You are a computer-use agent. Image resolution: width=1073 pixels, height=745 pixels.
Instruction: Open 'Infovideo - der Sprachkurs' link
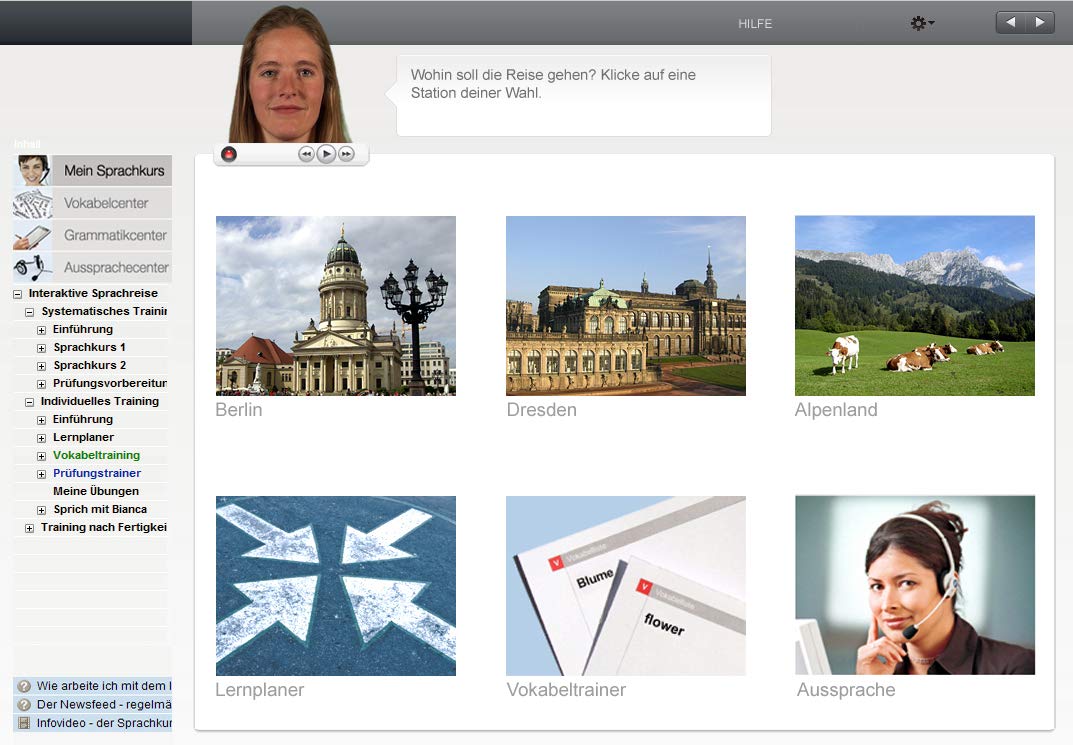click(104, 722)
